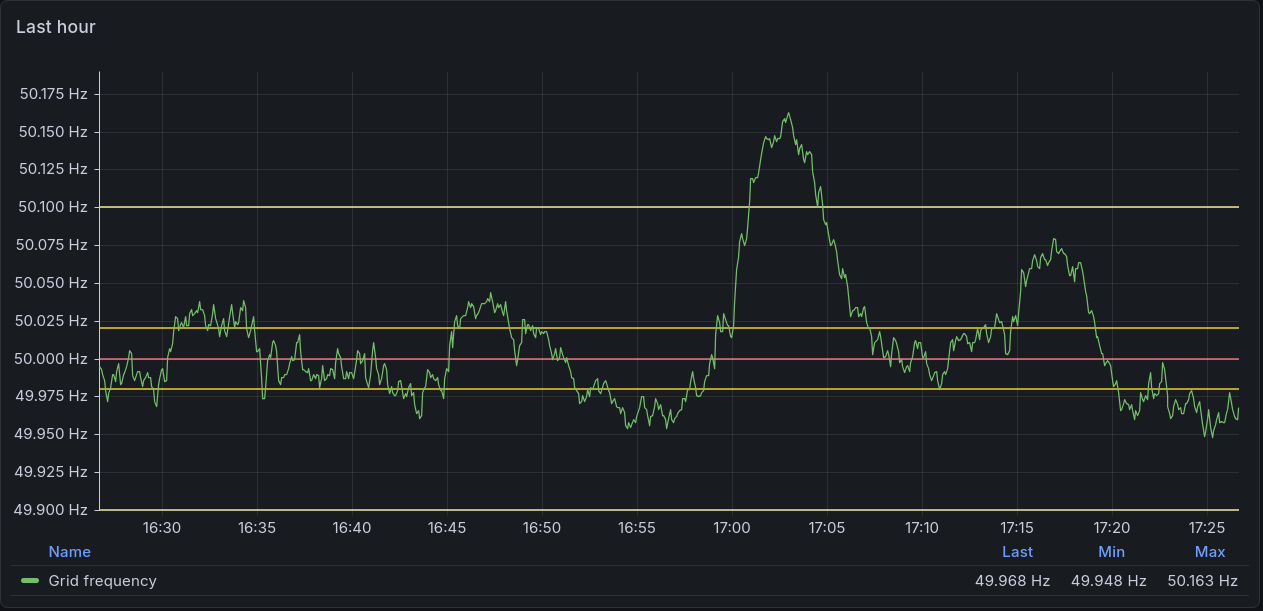Screen dimensions: 1263x611
Task: Sort legend by Min column header
Action: pos(1111,552)
